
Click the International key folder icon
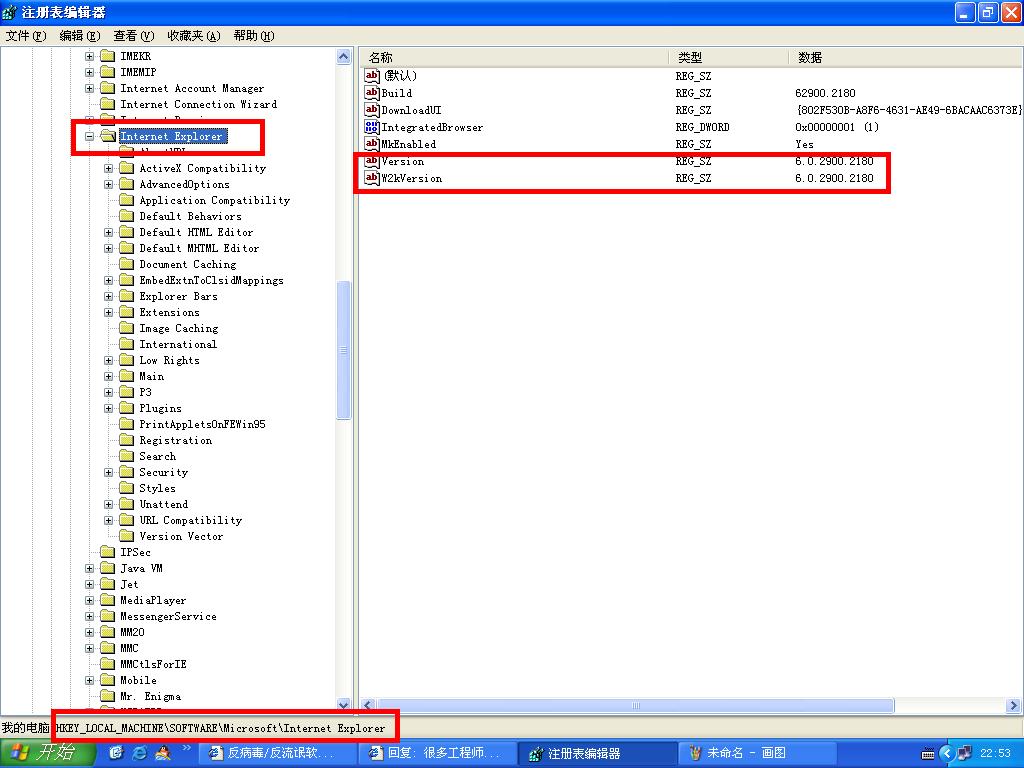pyautogui.click(x=127, y=344)
